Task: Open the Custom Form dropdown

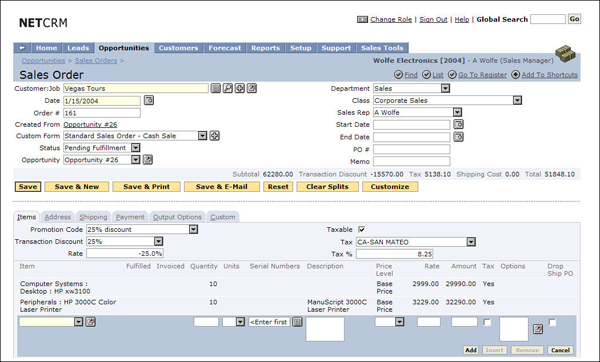Action: 202,136
